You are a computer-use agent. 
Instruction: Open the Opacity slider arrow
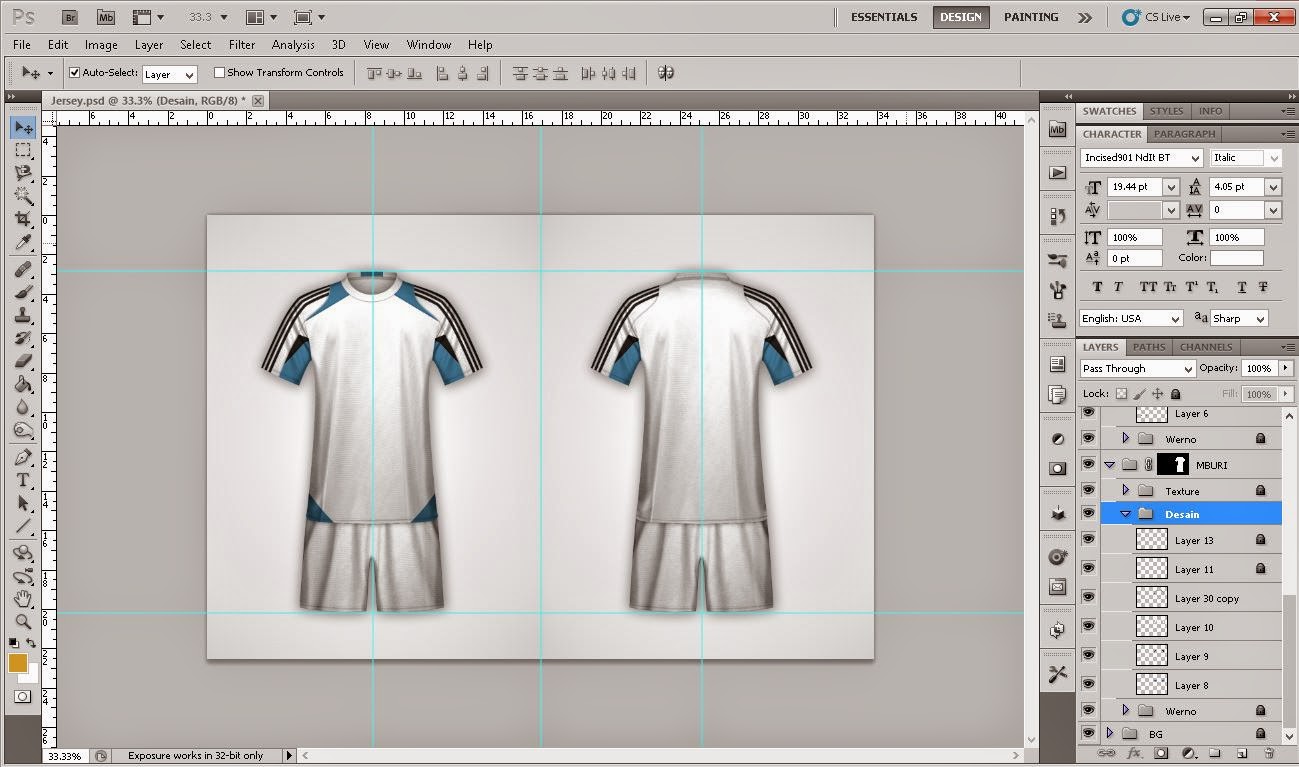click(1285, 368)
